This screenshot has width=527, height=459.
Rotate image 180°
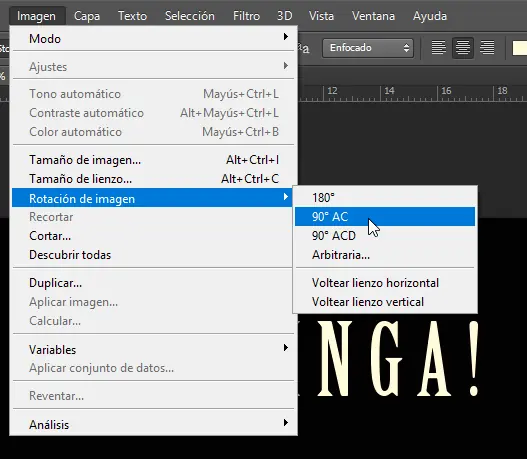[385, 198]
